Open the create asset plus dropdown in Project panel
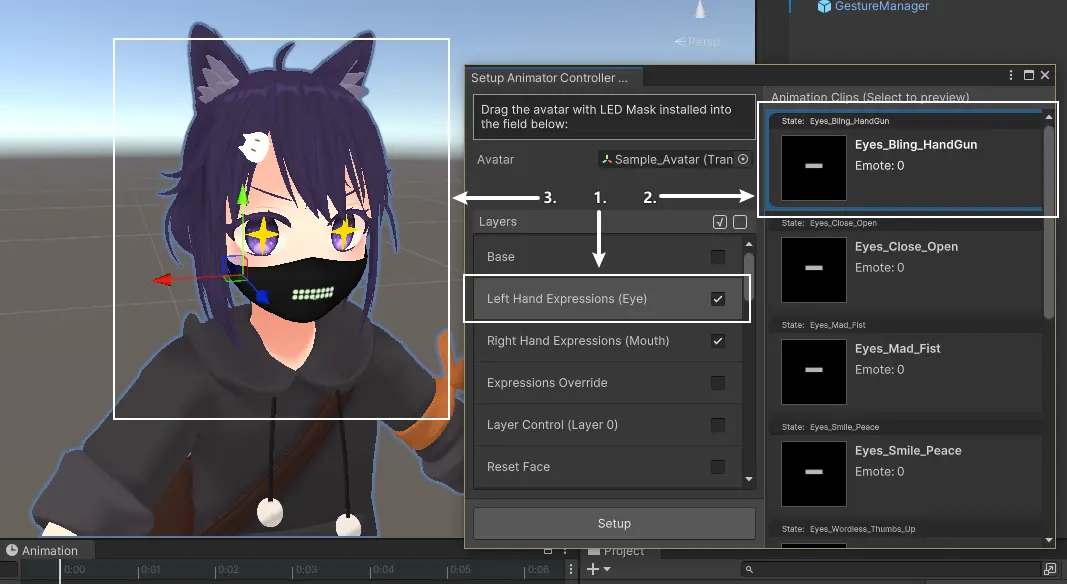The width and height of the screenshot is (1067, 584). [593, 568]
